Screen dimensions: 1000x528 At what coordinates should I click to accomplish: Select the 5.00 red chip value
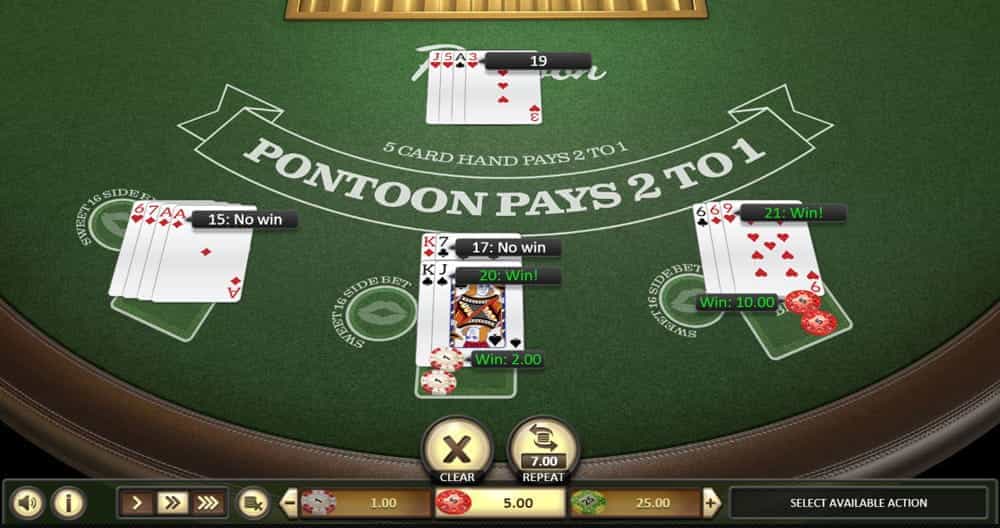[x=500, y=503]
